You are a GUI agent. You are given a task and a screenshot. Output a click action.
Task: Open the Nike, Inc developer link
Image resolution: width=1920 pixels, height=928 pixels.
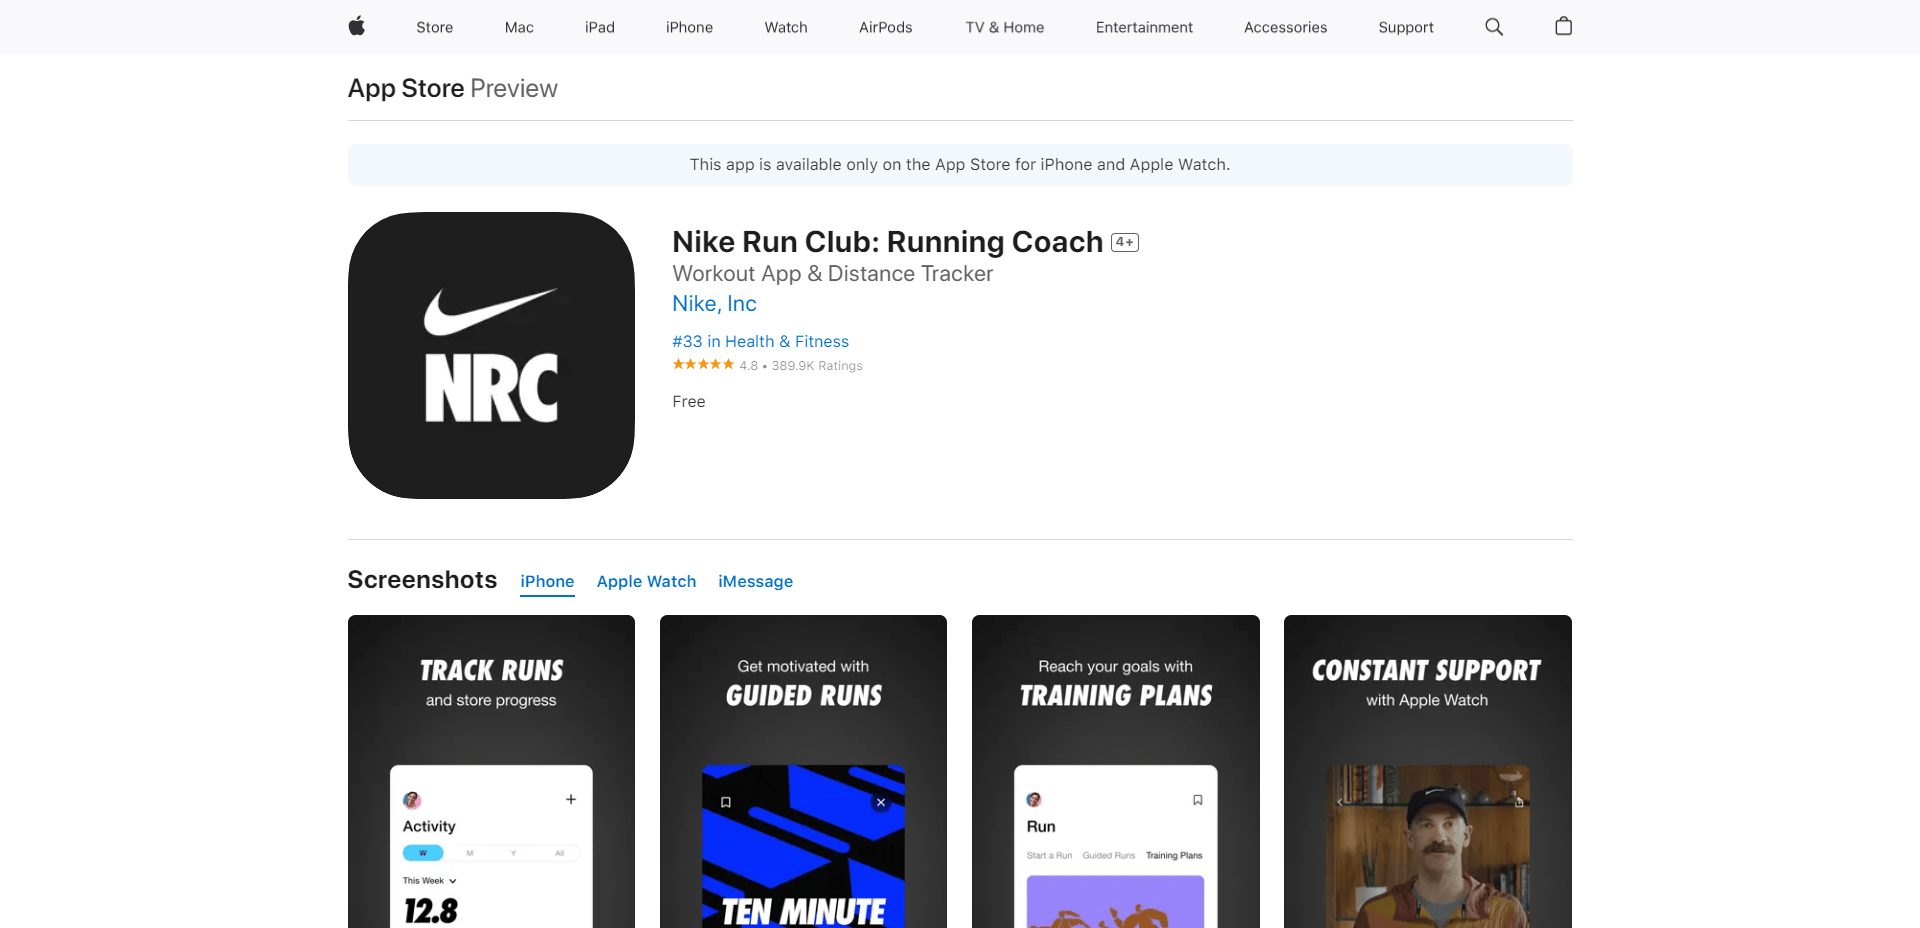(x=714, y=303)
